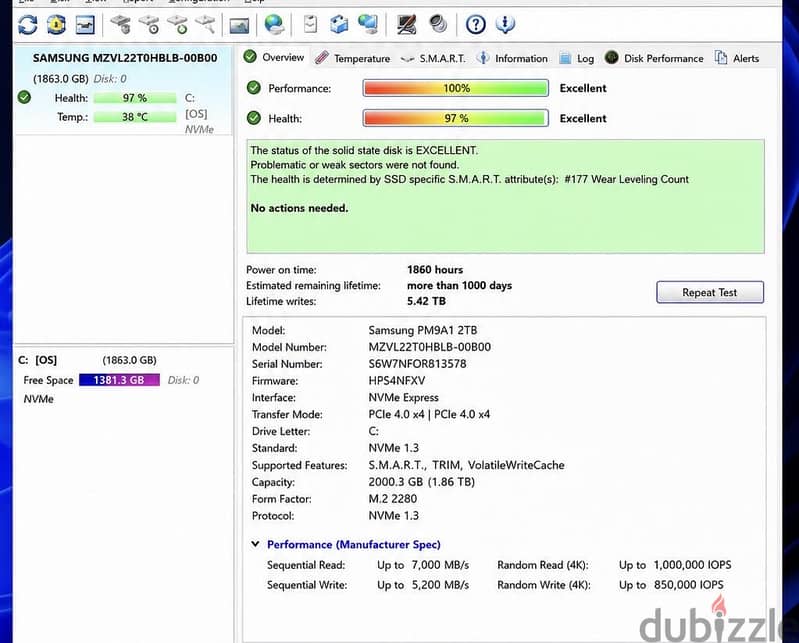
Task: Click the 'NVMe Express' interface value
Action: coord(404,397)
